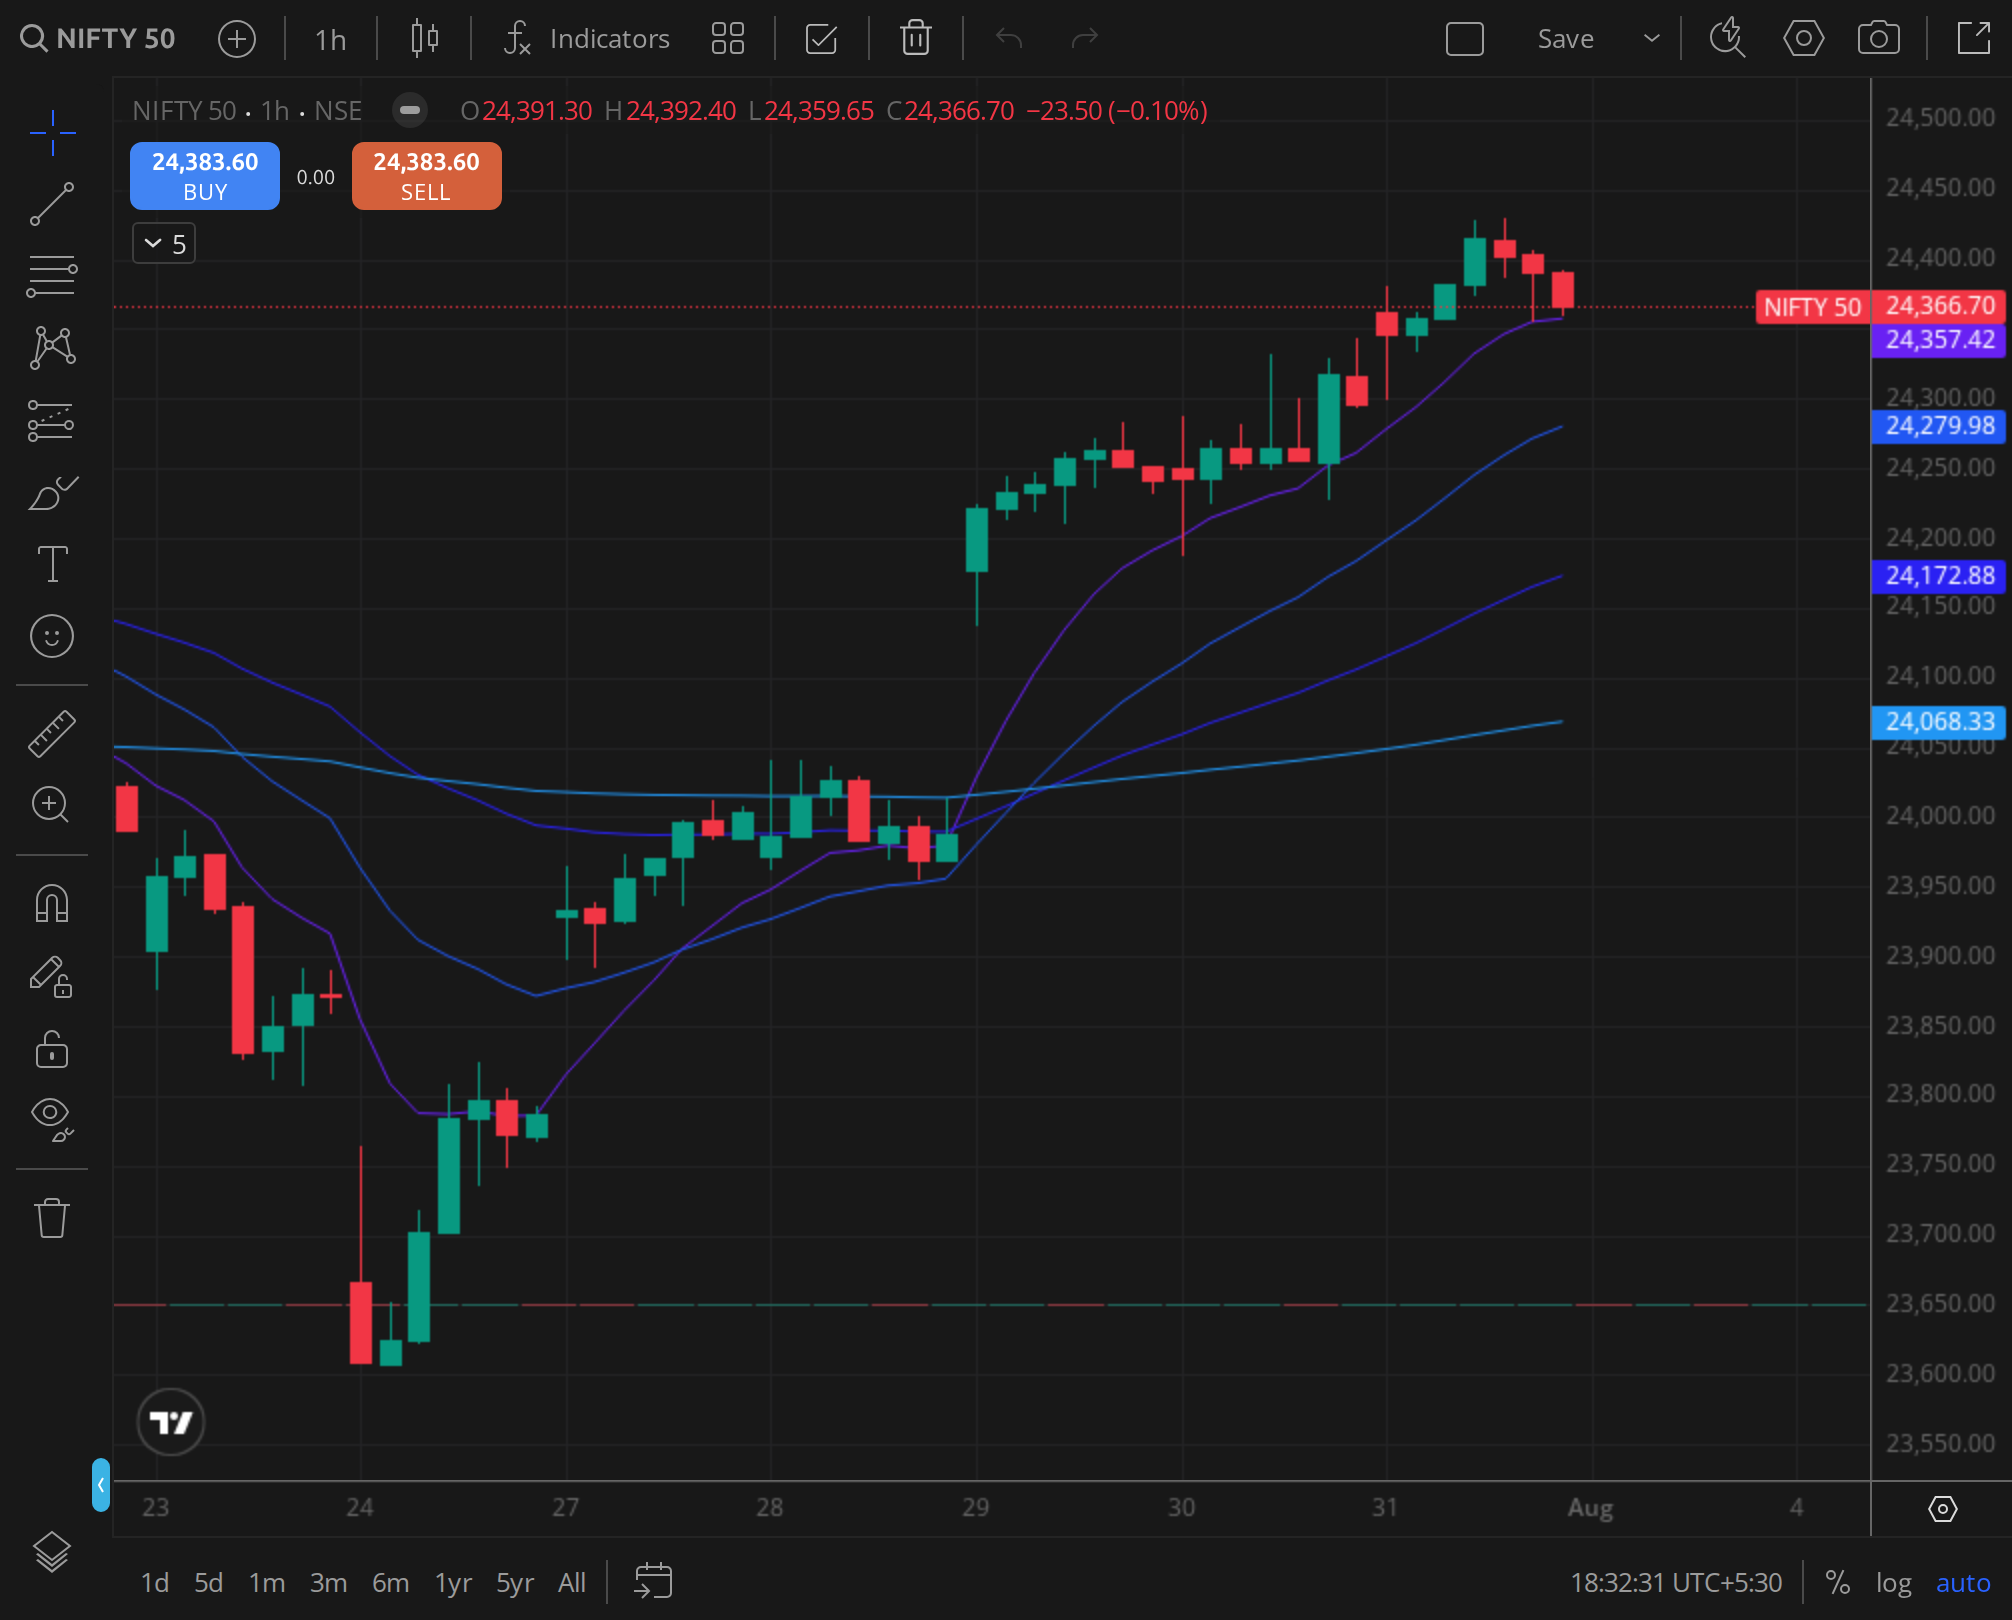
Task: Open the go to date calendar icon
Action: click(x=653, y=1582)
